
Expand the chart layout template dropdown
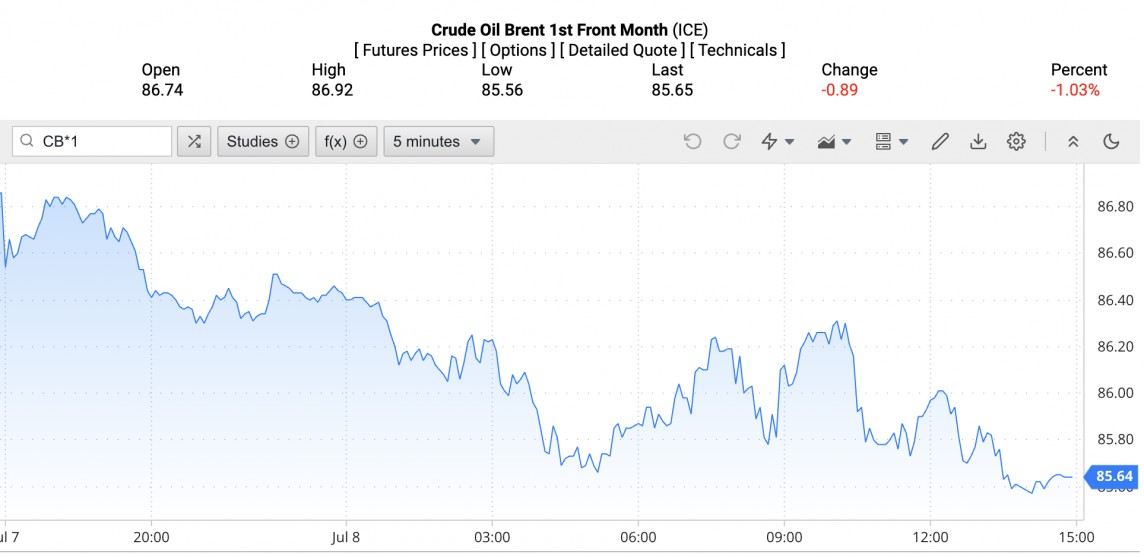(x=890, y=142)
